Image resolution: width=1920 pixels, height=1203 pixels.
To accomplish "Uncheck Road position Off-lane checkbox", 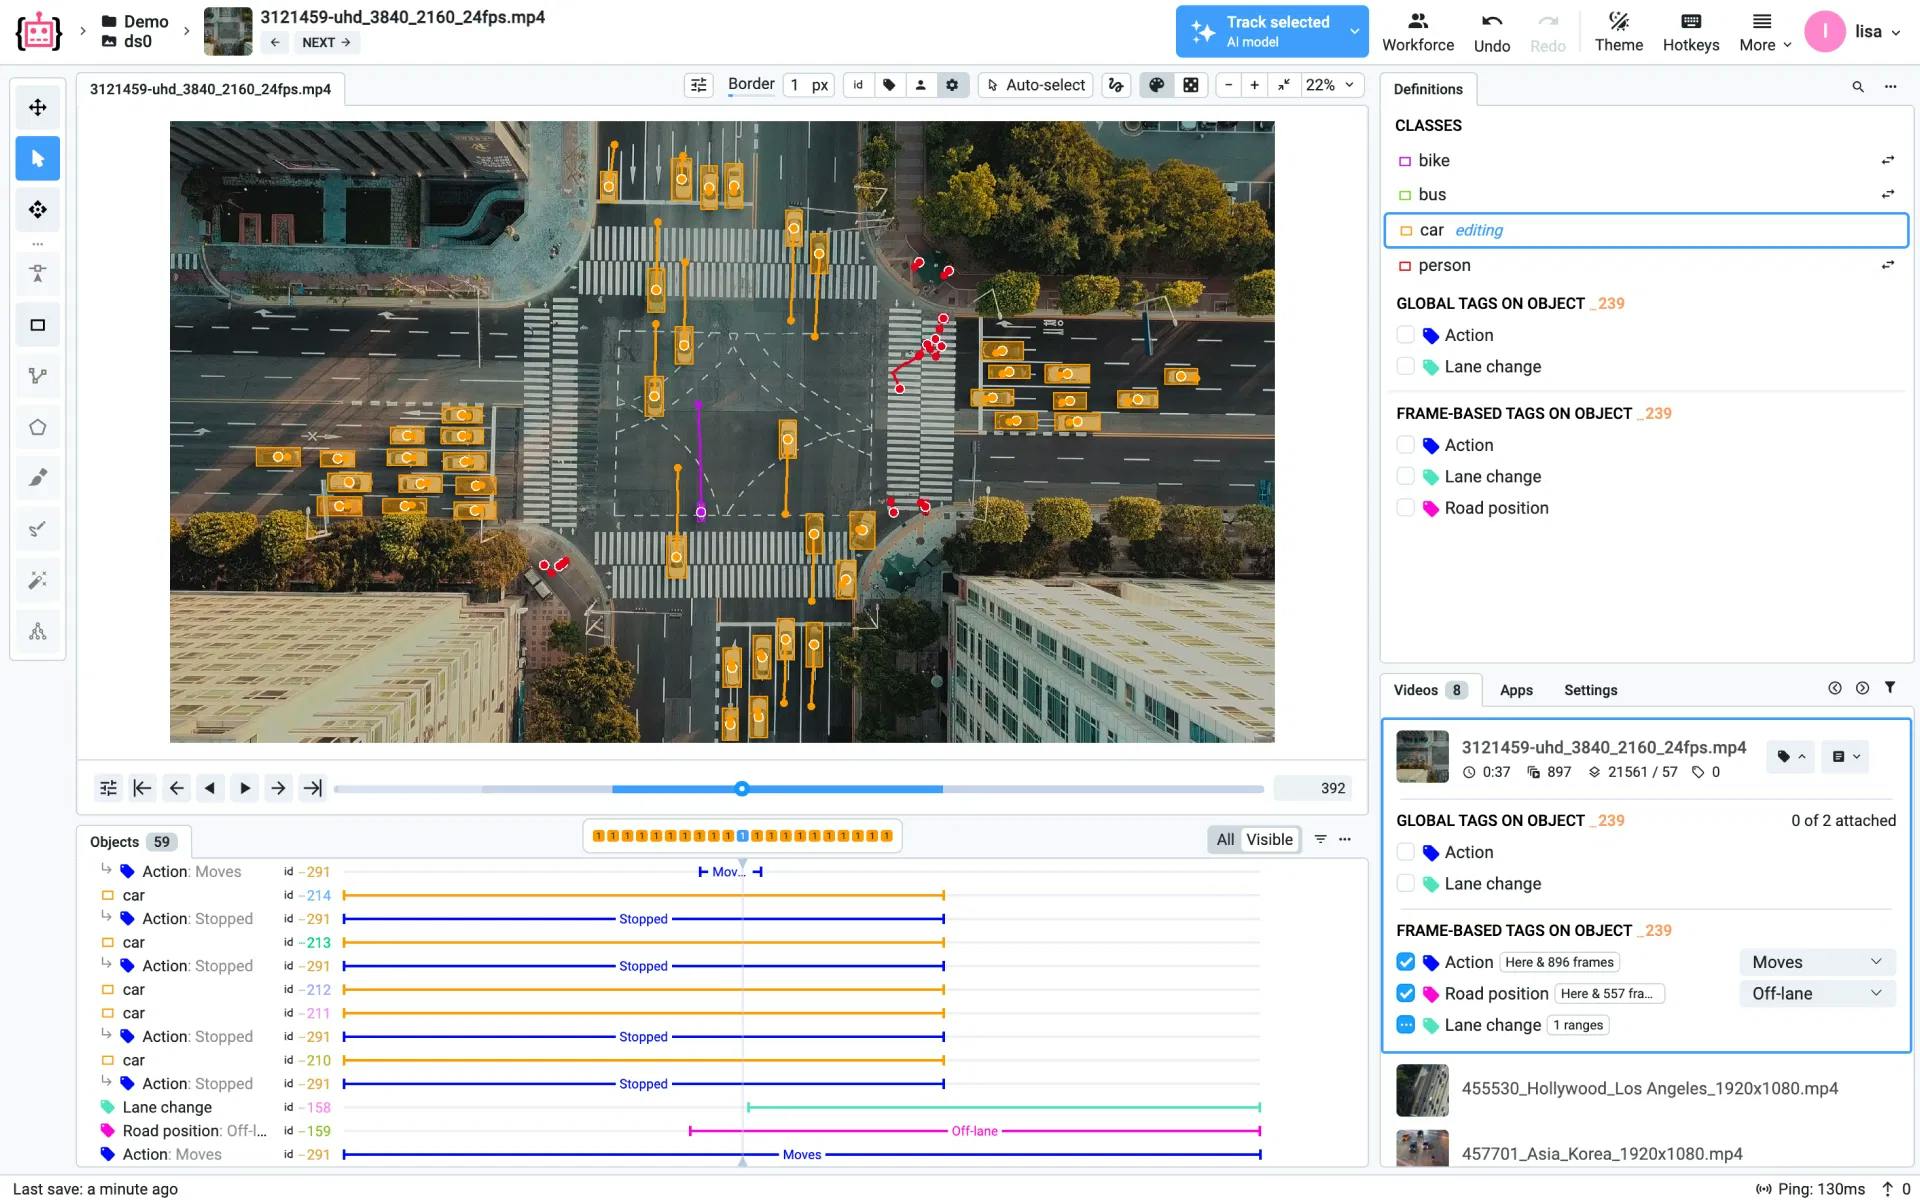I will [1405, 993].
